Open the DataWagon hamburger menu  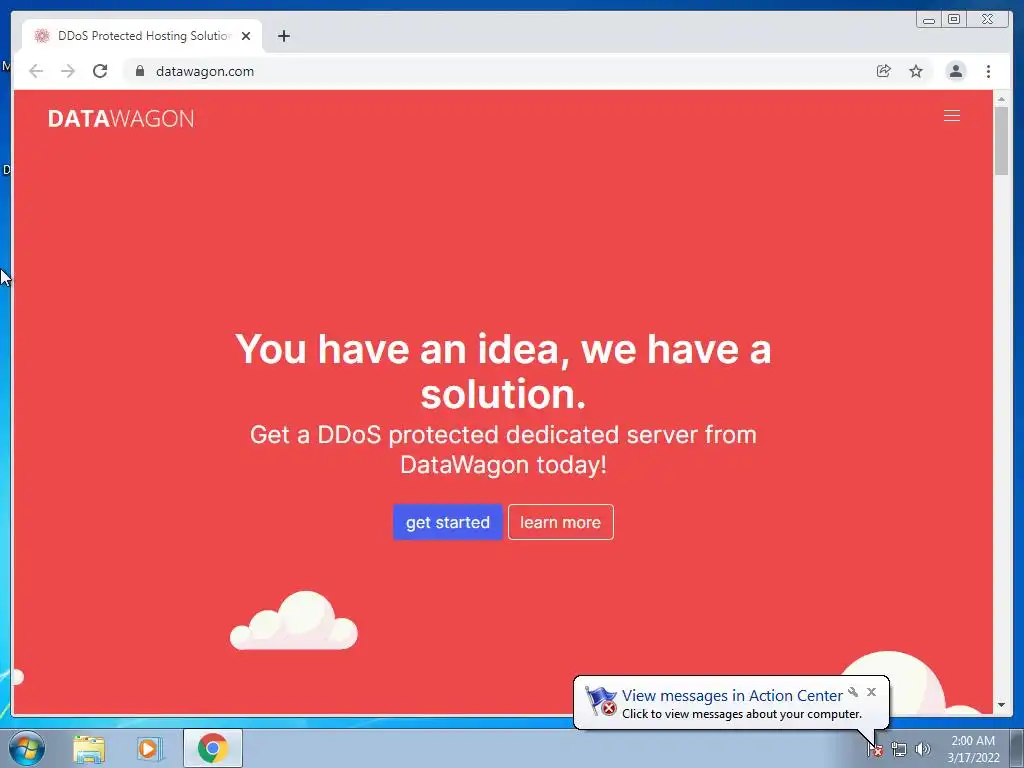(x=952, y=116)
